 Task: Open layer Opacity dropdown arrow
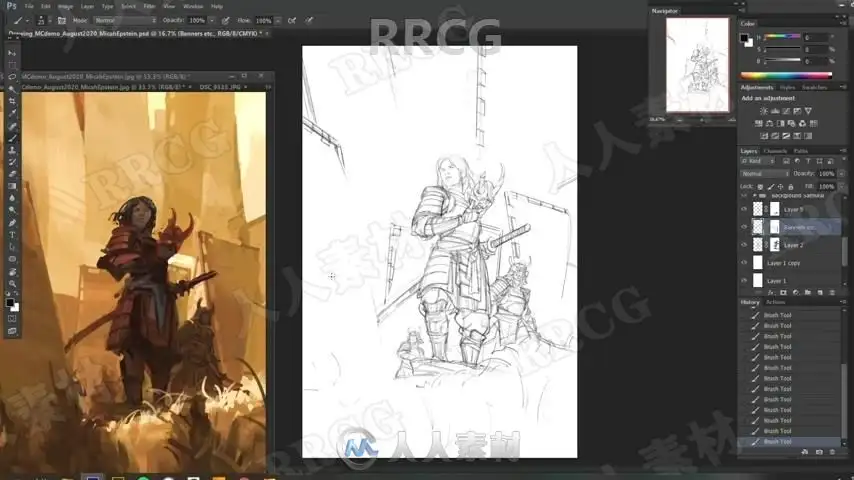pyautogui.click(x=842, y=174)
